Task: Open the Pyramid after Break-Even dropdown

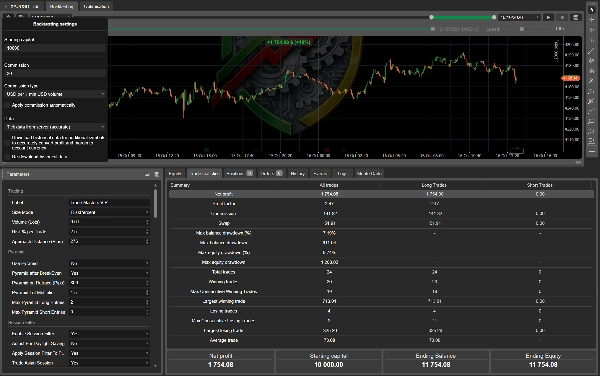Action: click(x=109, y=273)
